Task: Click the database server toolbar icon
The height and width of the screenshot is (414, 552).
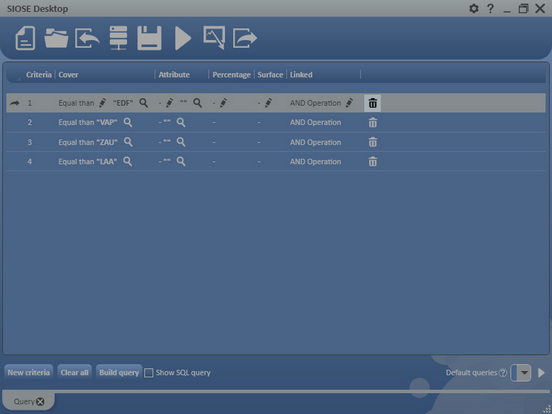Action: [x=118, y=38]
